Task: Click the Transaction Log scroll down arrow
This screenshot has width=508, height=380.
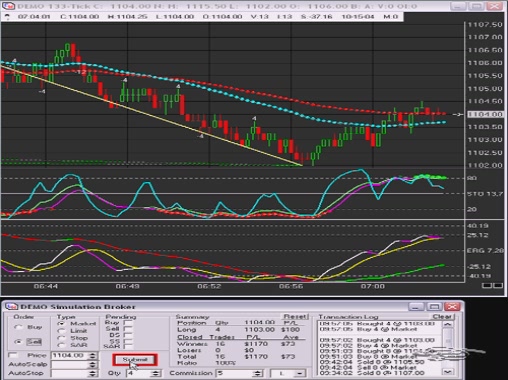Action: pos(448,371)
